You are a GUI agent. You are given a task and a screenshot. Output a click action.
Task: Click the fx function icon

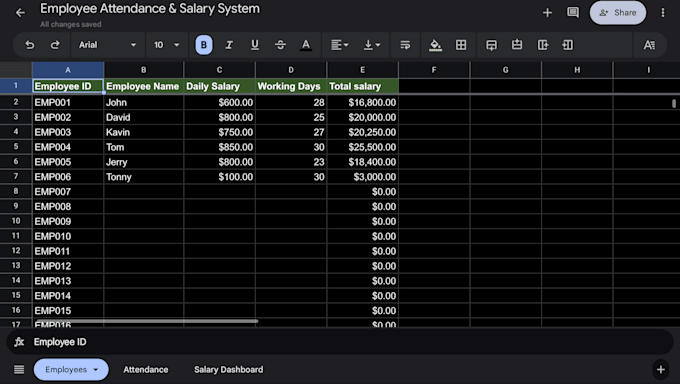tap(19, 342)
